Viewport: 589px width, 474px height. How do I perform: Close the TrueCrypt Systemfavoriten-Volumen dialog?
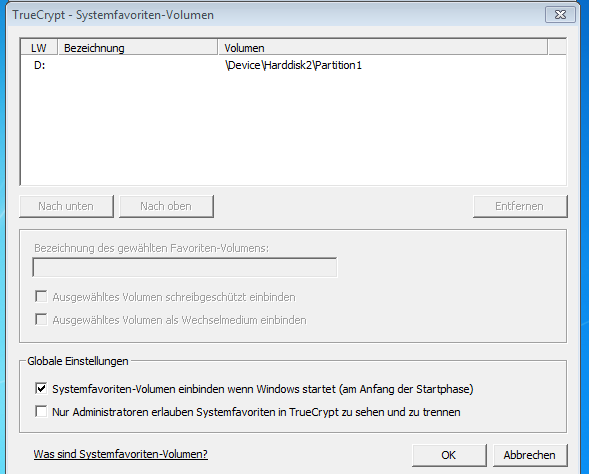(x=560, y=15)
